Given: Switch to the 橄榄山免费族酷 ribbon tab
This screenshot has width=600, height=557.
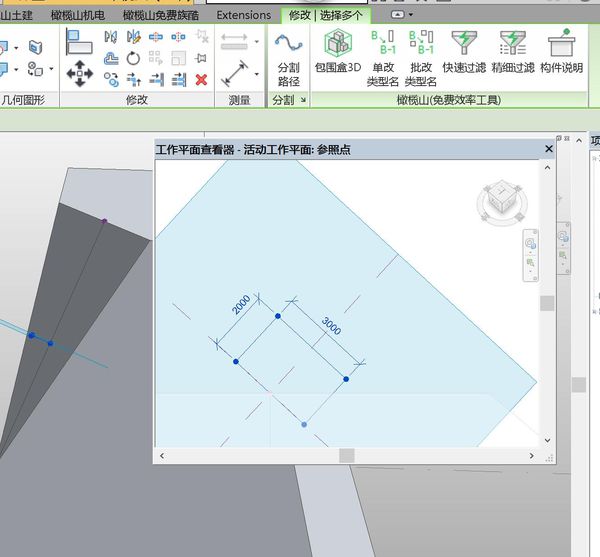Looking at the screenshot, I should point(161,15).
